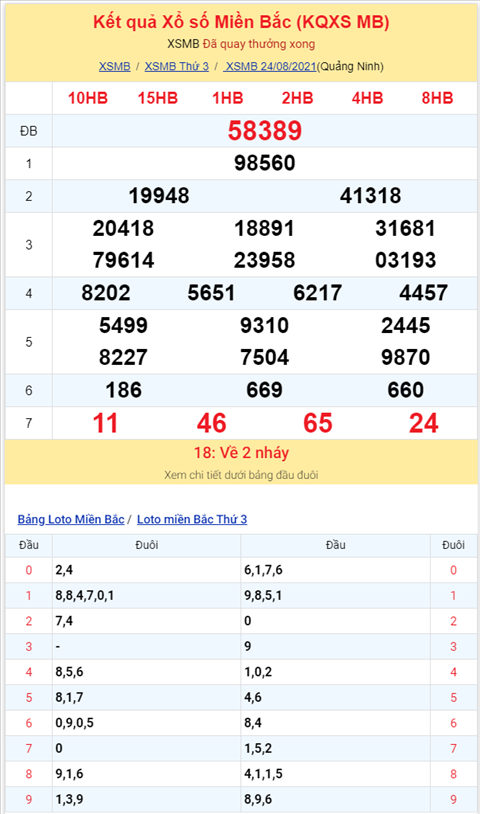Click third prize number 03193
This screenshot has width=480, height=814.
[406, 261]
